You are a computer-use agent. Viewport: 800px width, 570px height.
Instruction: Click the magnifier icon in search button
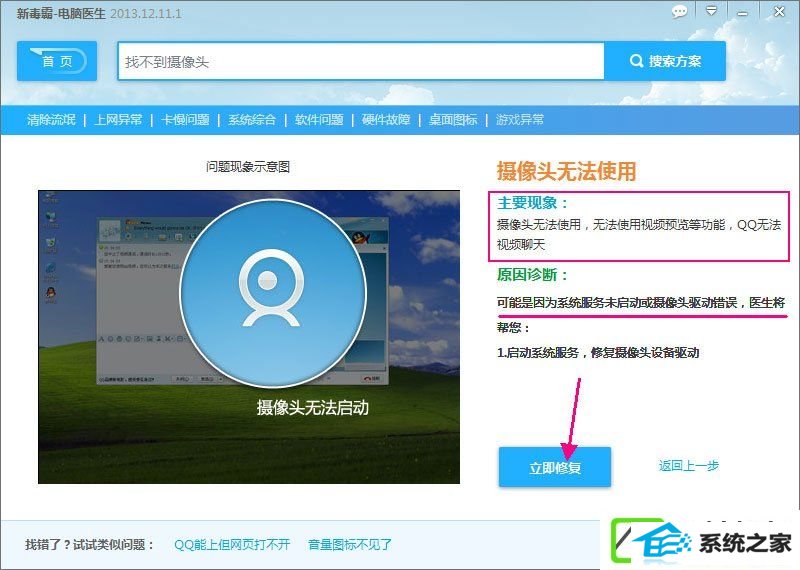636,61
